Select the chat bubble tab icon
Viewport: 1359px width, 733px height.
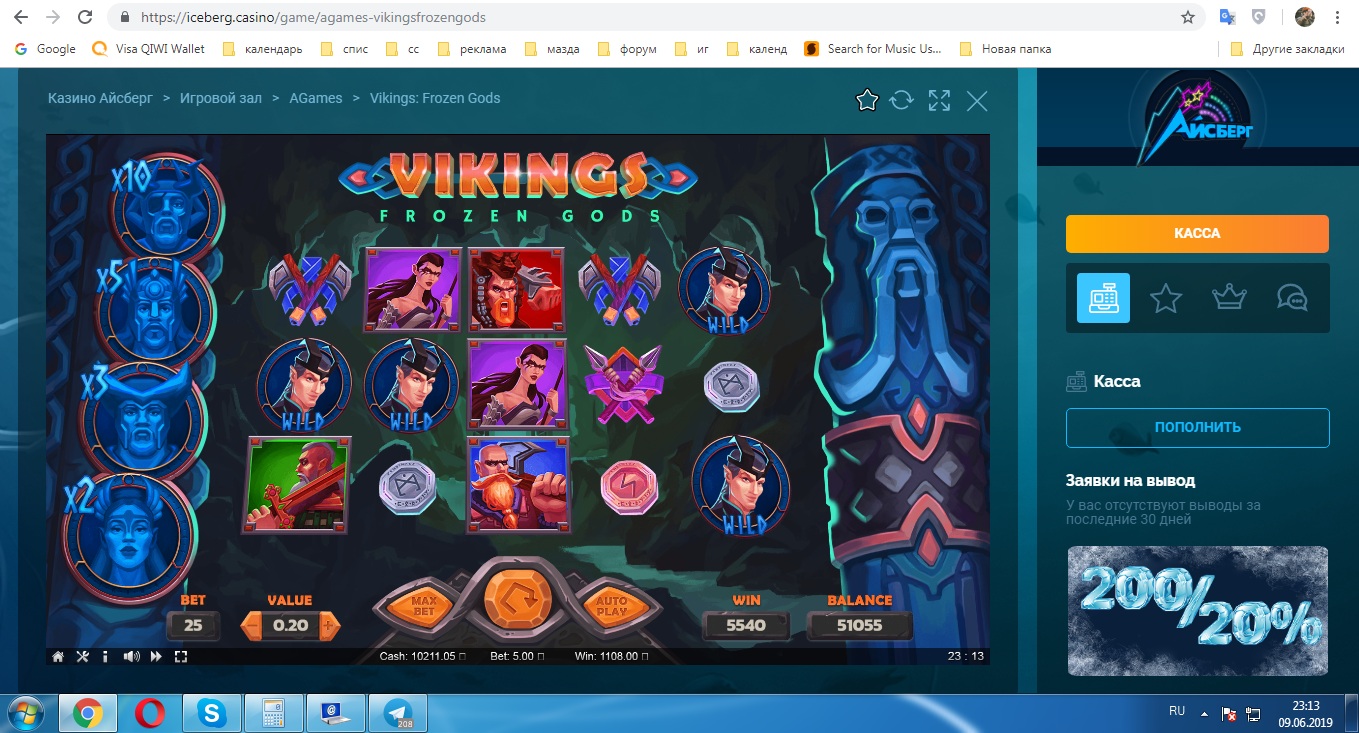pos(1292,298)
